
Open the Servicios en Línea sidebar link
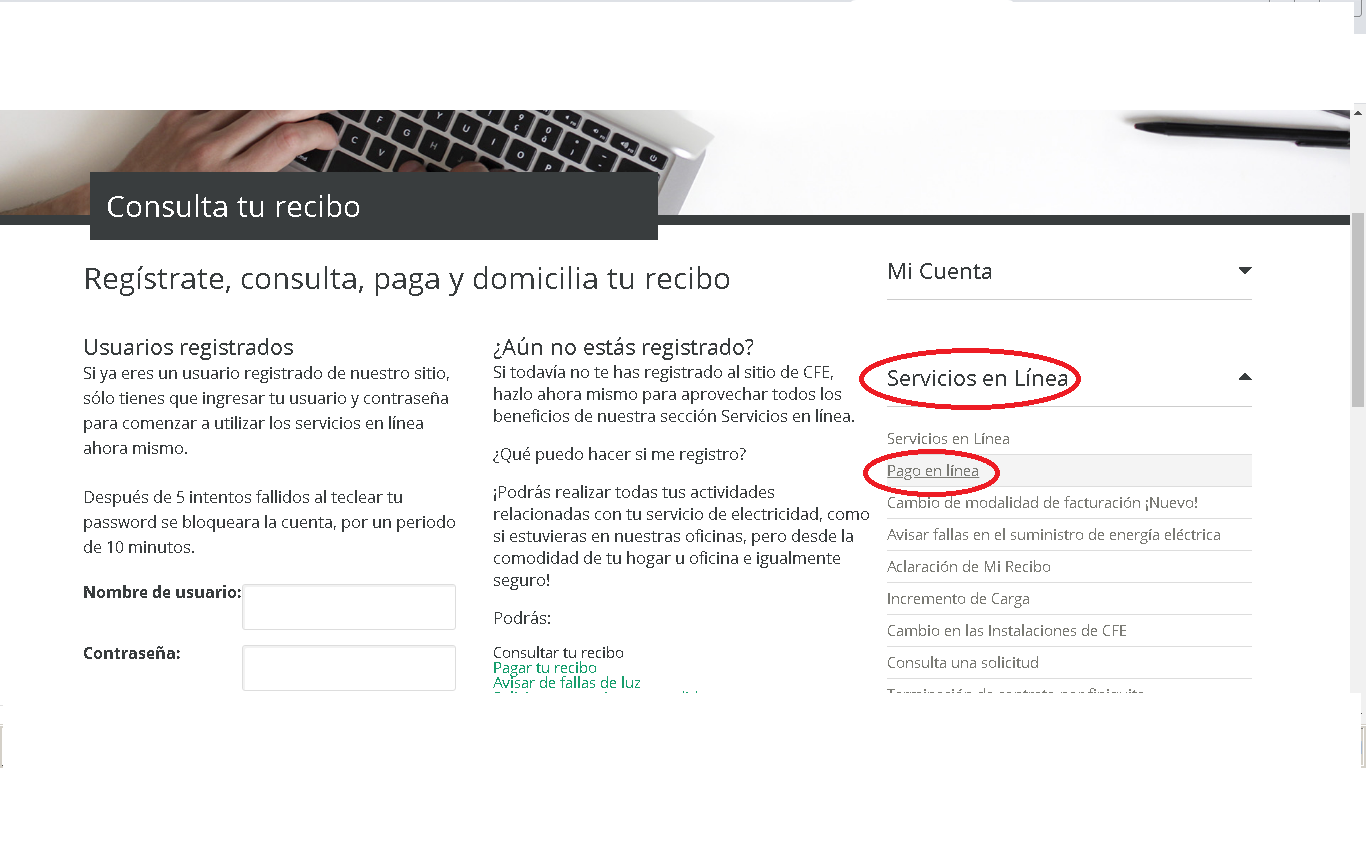(x=948, y=438)
